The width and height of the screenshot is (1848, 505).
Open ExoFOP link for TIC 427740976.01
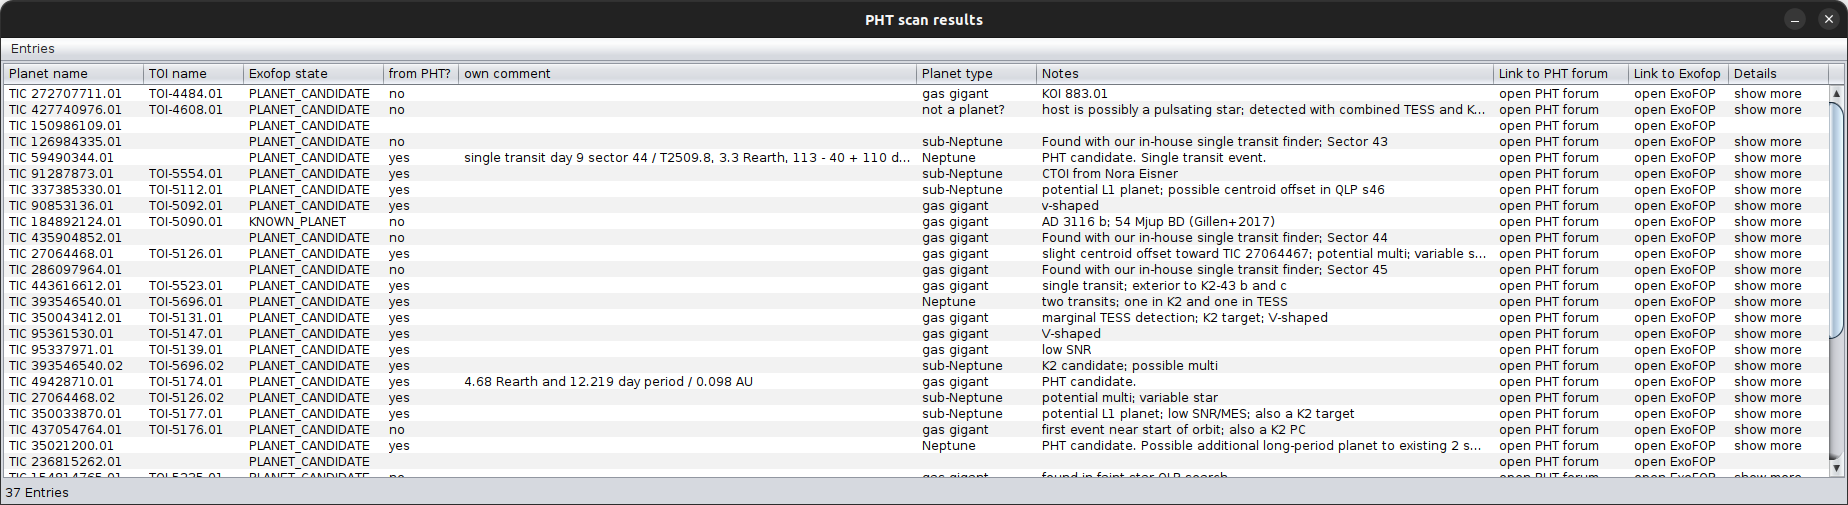tap(1674, 110)
